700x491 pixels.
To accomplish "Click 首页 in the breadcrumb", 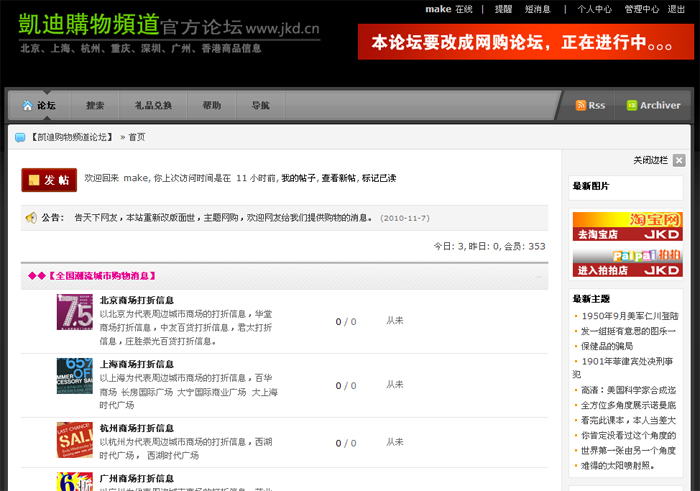I will point(137,137).
